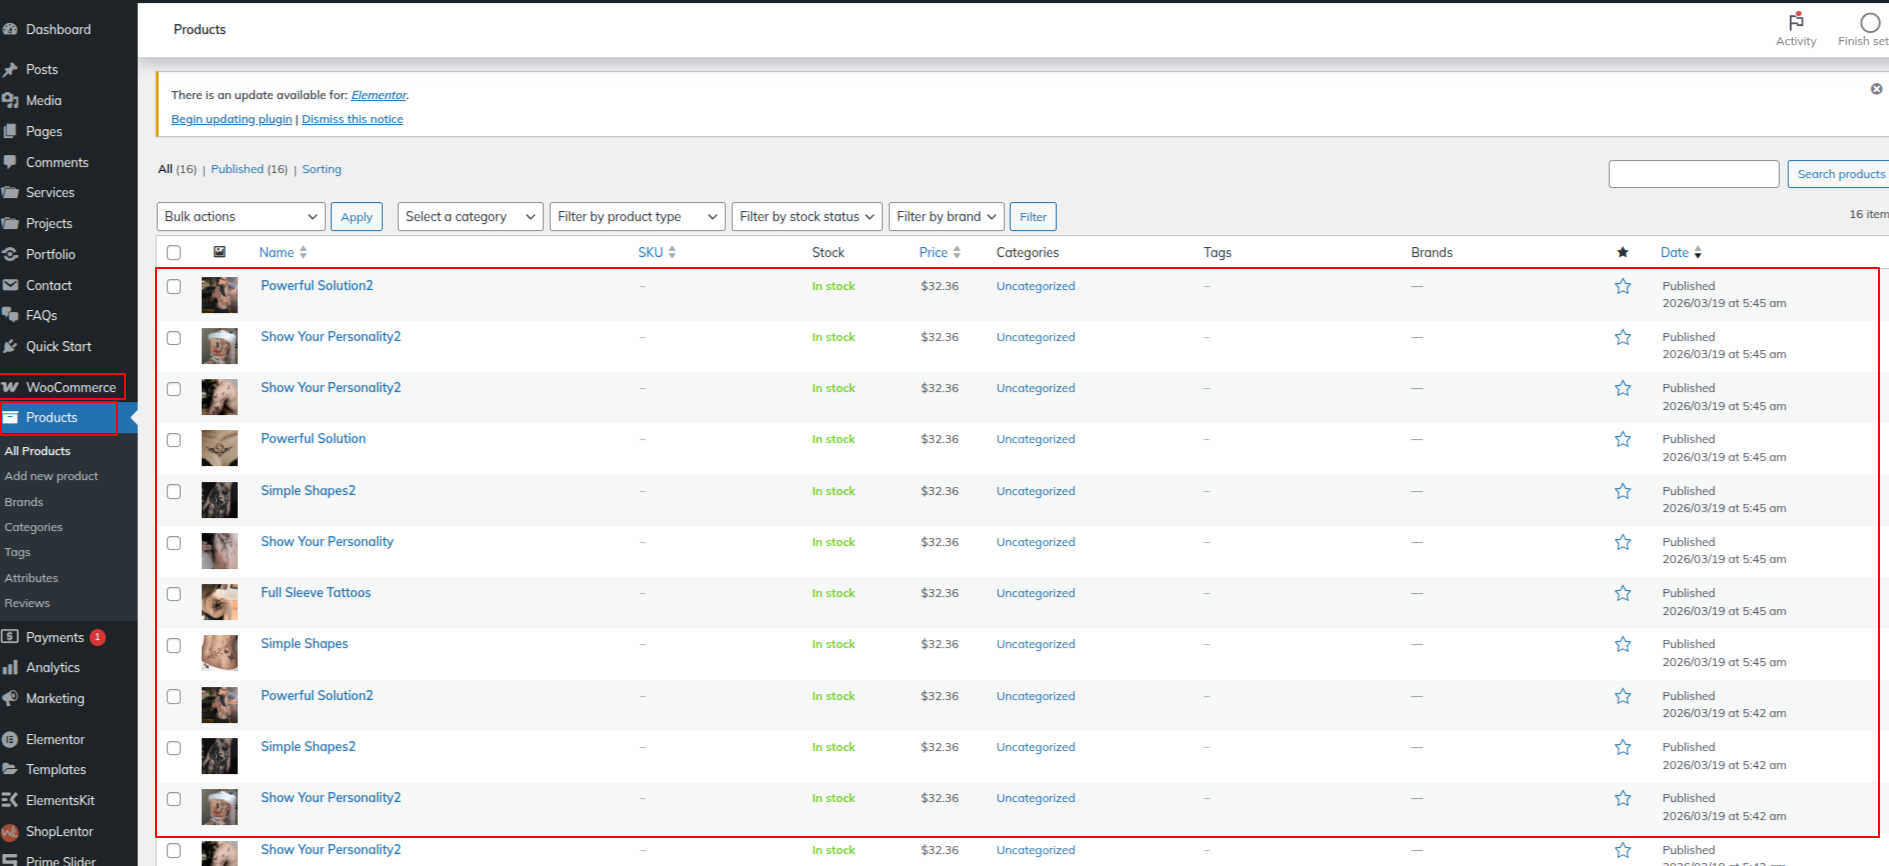Click the Begin updating plugin link
Image resolution: width=1889 pixels, height=866 pixels.
(231, 120)
